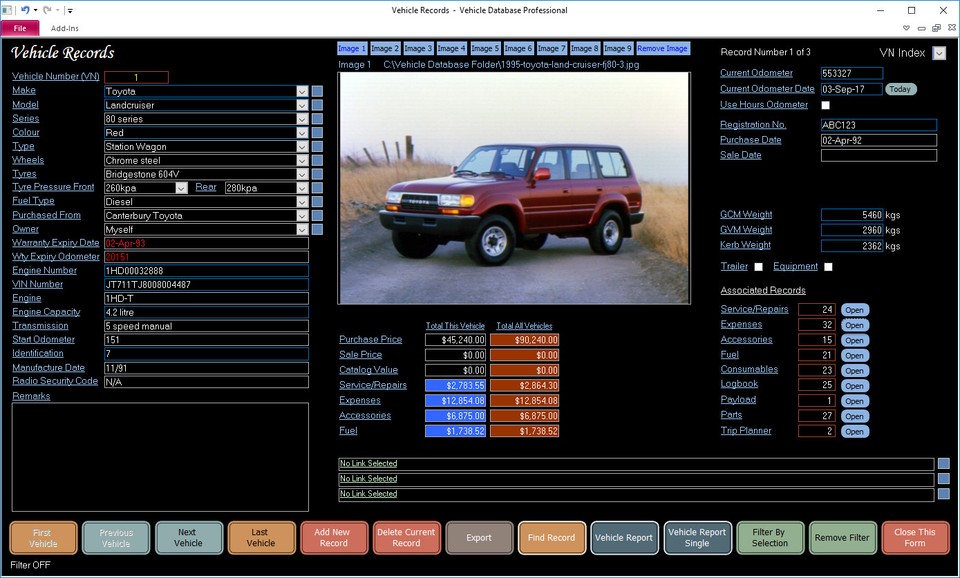960x578 pixels.
Task: Go to Next Vehicle
Action: (189, 538)
